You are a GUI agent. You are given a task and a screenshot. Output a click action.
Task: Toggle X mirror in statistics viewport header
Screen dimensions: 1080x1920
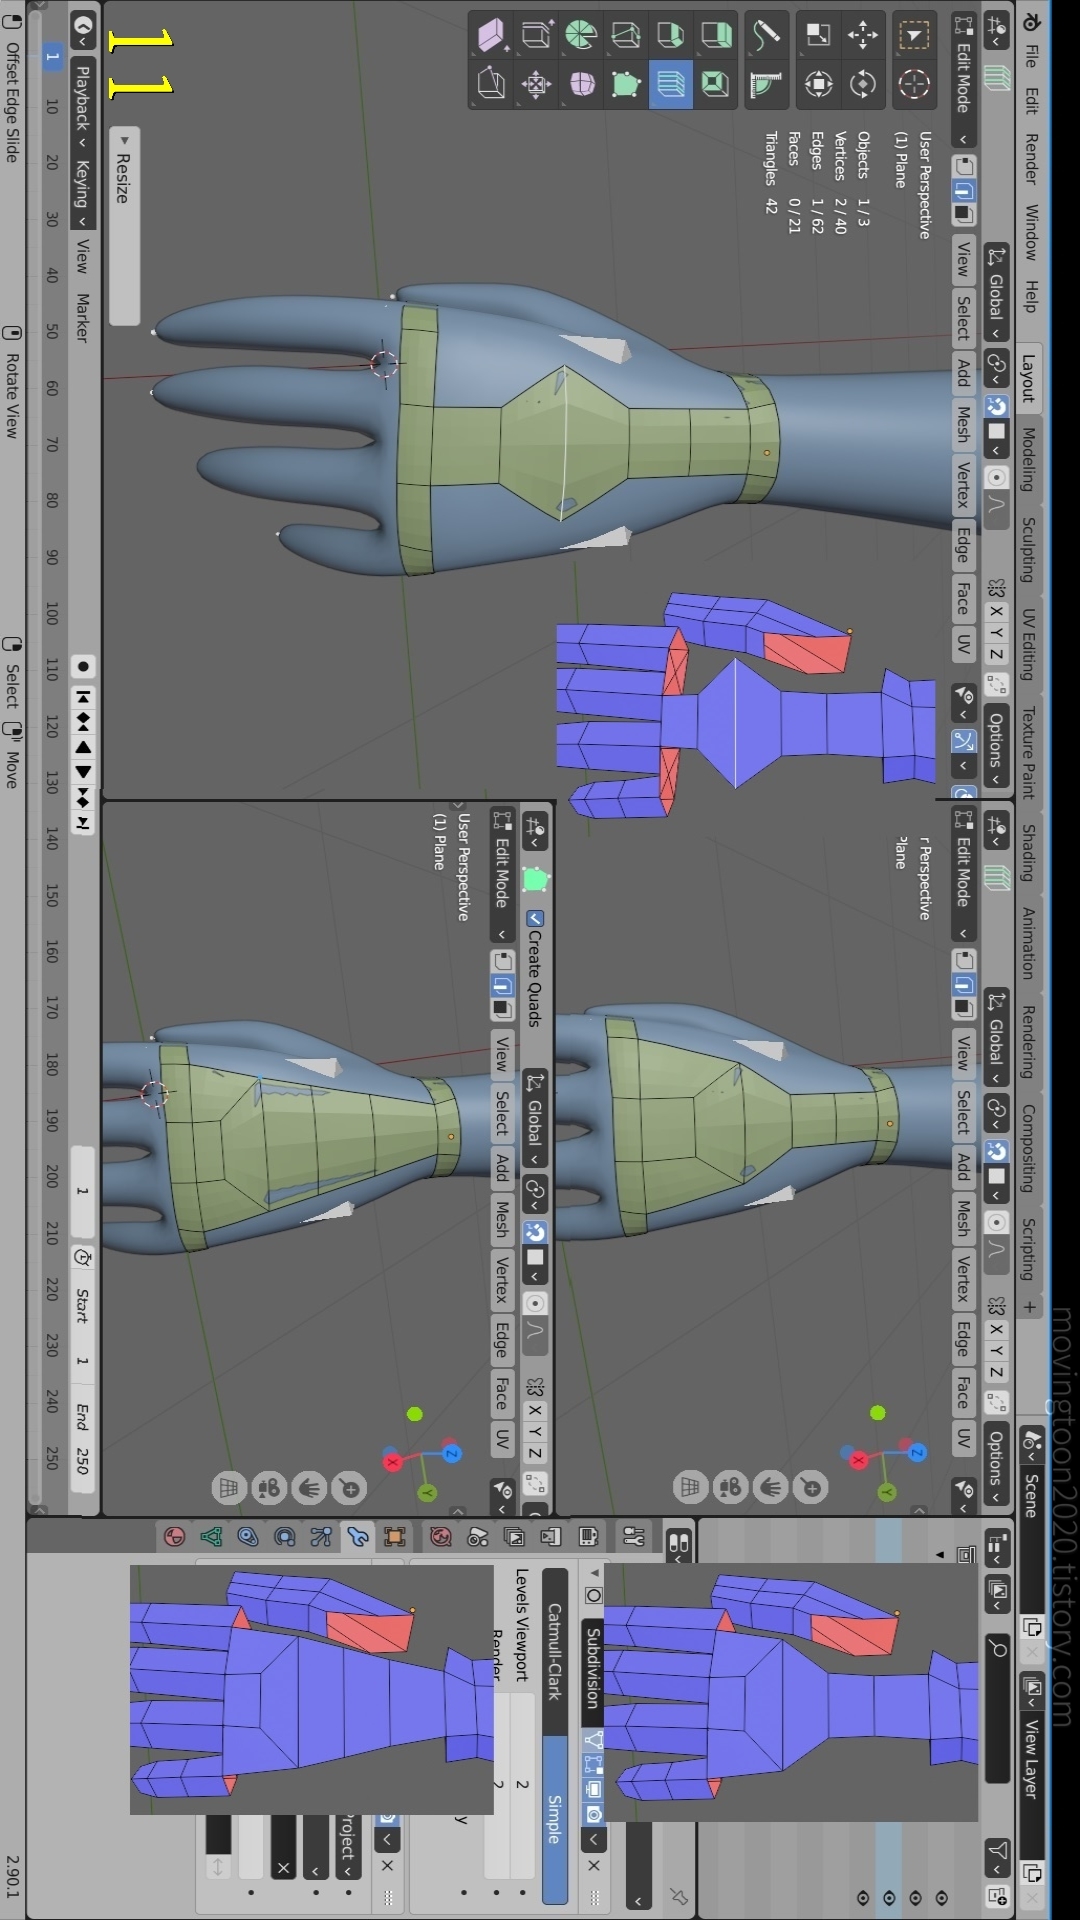tap(996, 611)
